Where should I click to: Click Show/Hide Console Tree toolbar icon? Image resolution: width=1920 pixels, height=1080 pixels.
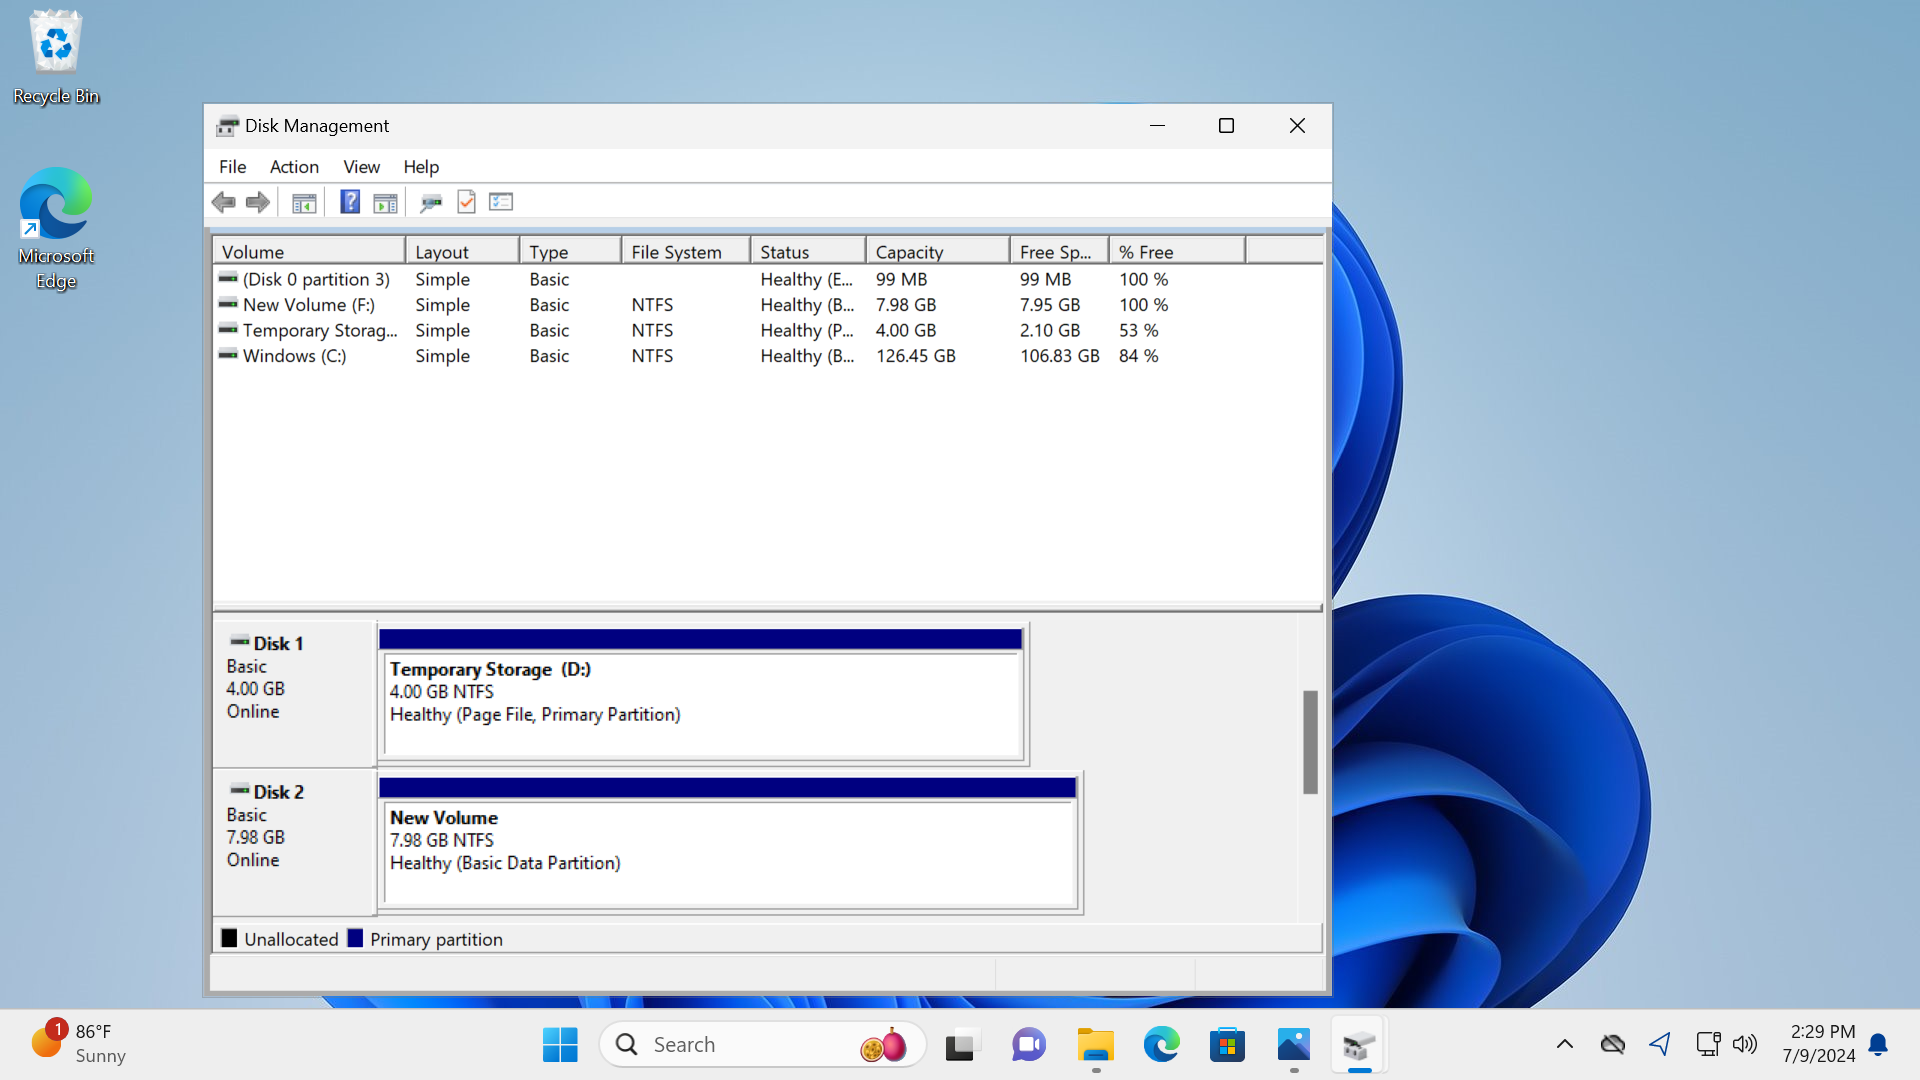click(304, 202)
